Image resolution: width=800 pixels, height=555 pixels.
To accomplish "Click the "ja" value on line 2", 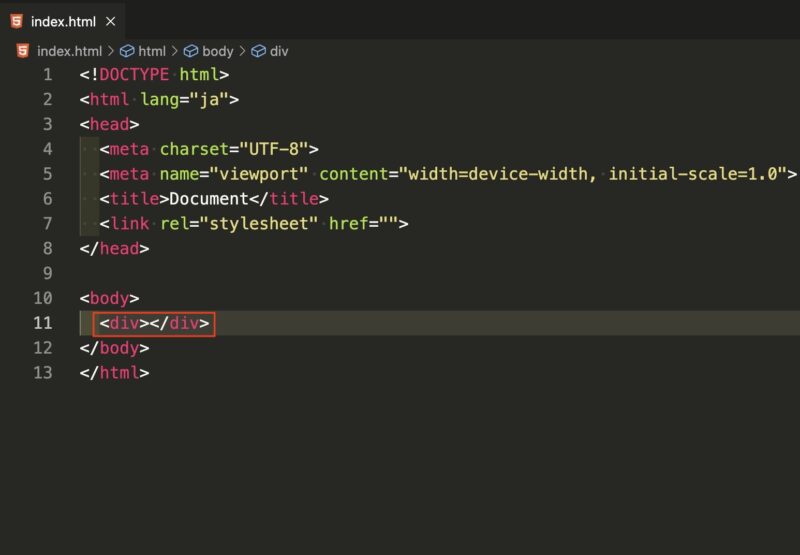I will (x=209, y=99).
